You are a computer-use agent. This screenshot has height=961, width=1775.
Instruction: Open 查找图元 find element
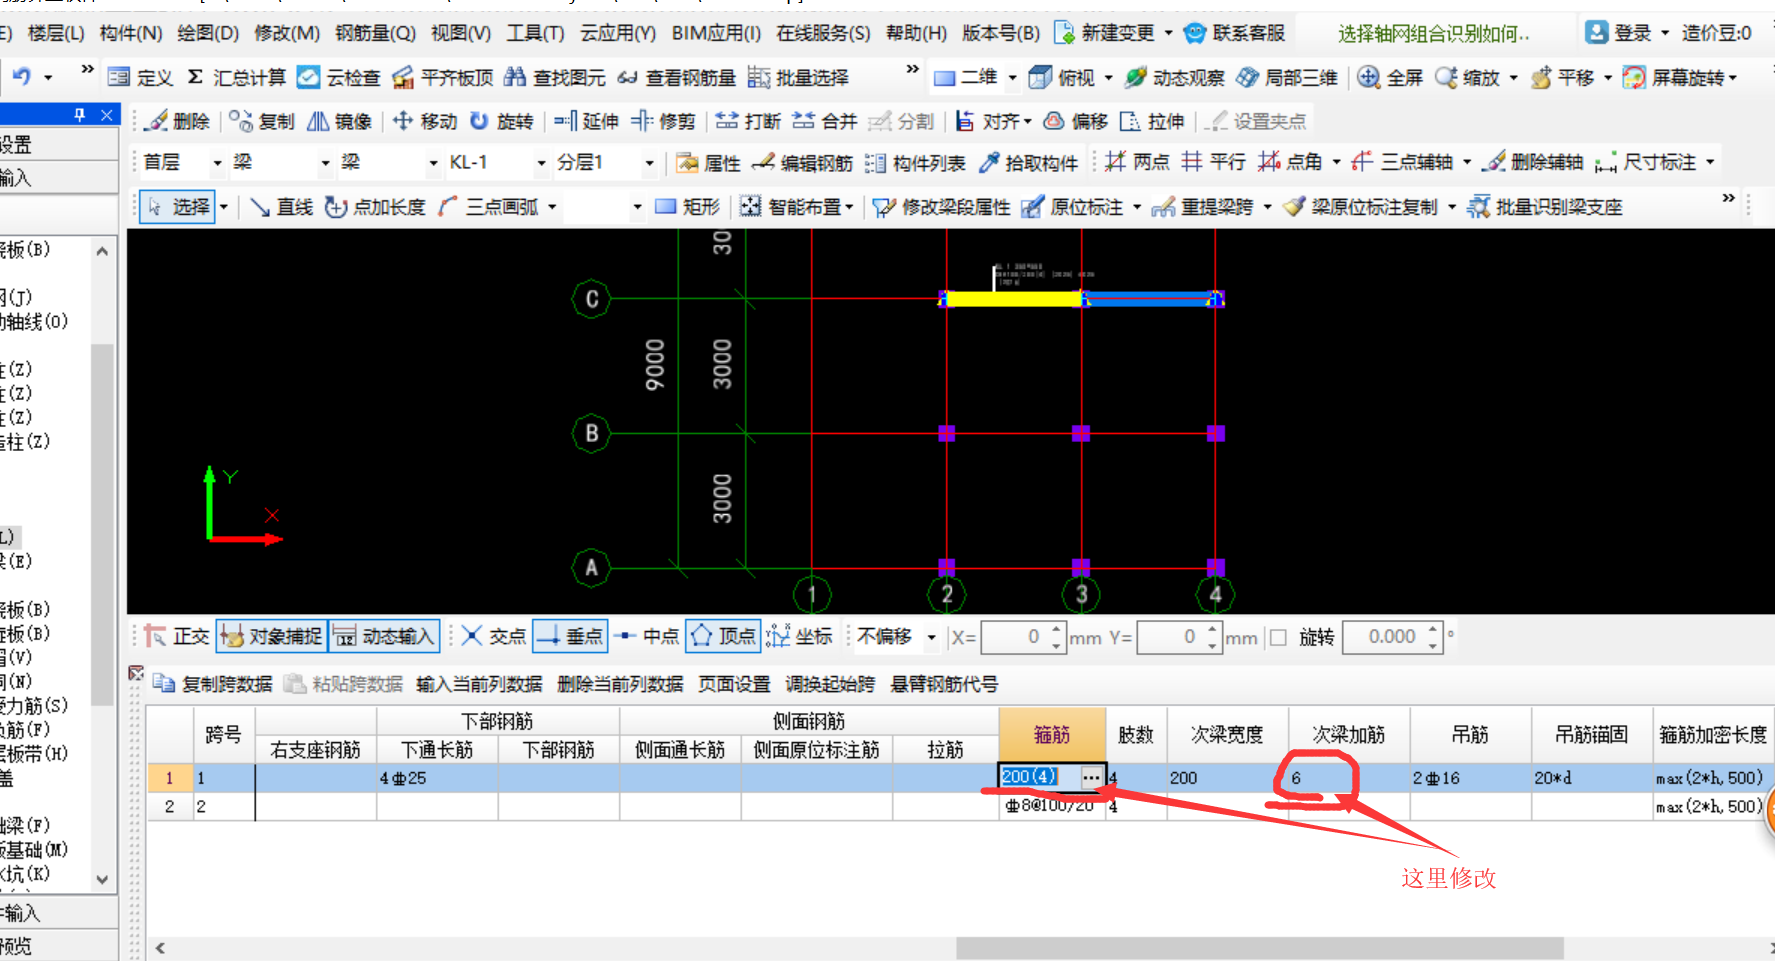click(x=555, y=77)
